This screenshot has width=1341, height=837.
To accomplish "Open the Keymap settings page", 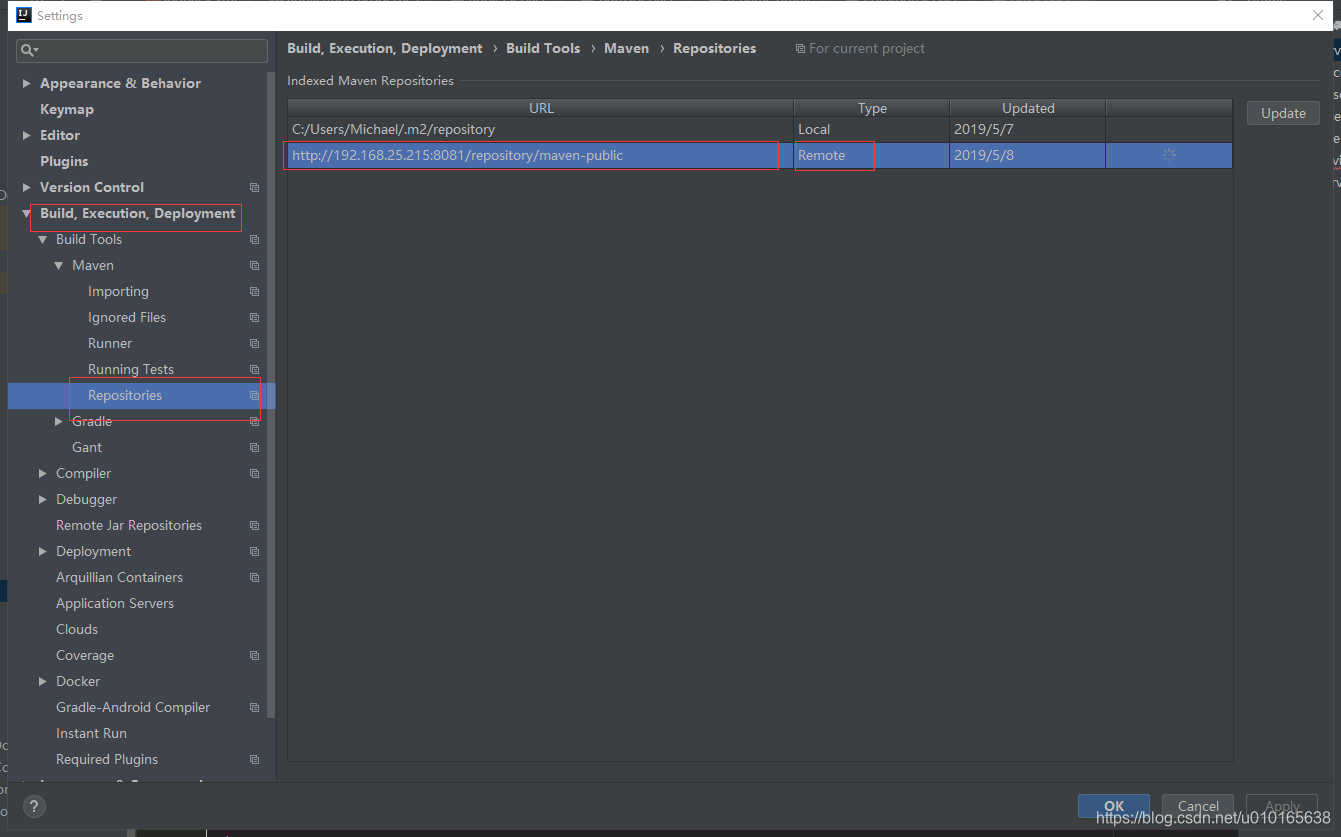I will pyautogui.click(x=67, y=109).
